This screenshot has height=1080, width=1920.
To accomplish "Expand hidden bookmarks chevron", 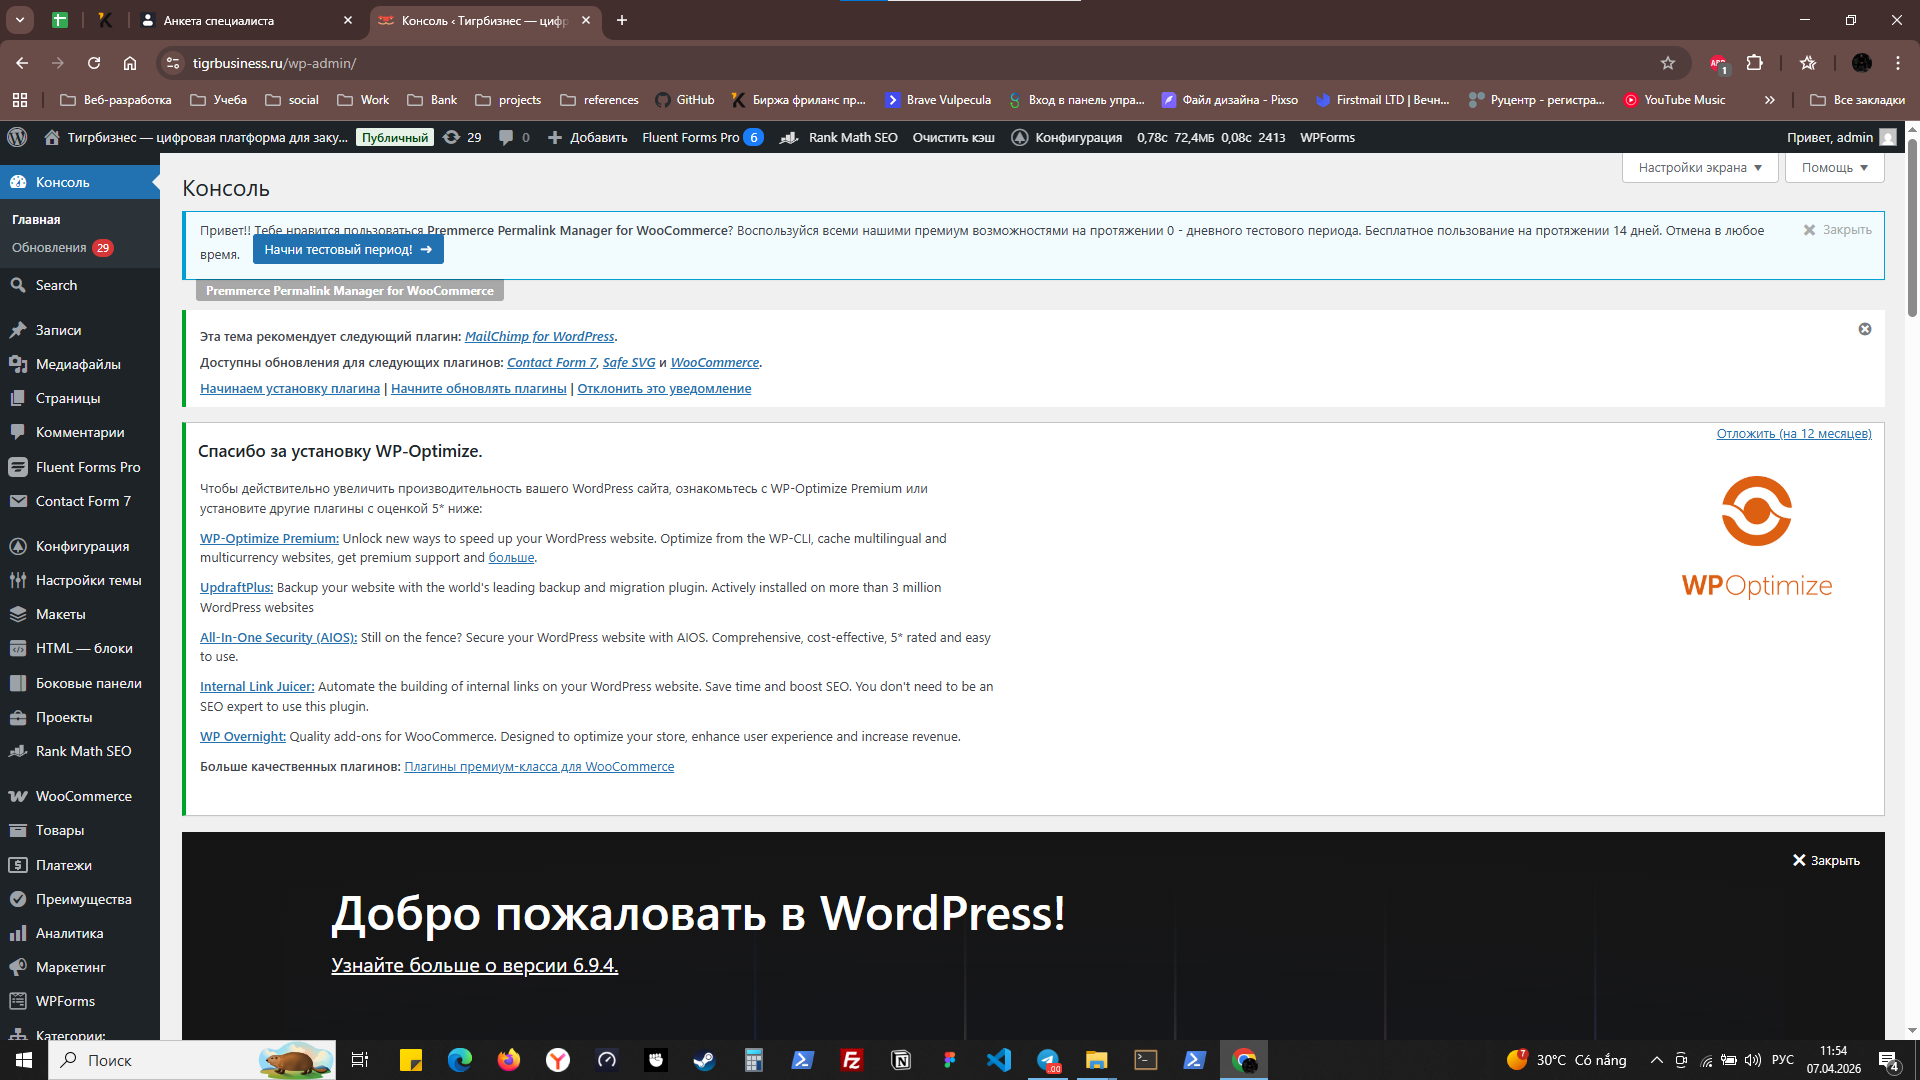I will click(1770, 100).
